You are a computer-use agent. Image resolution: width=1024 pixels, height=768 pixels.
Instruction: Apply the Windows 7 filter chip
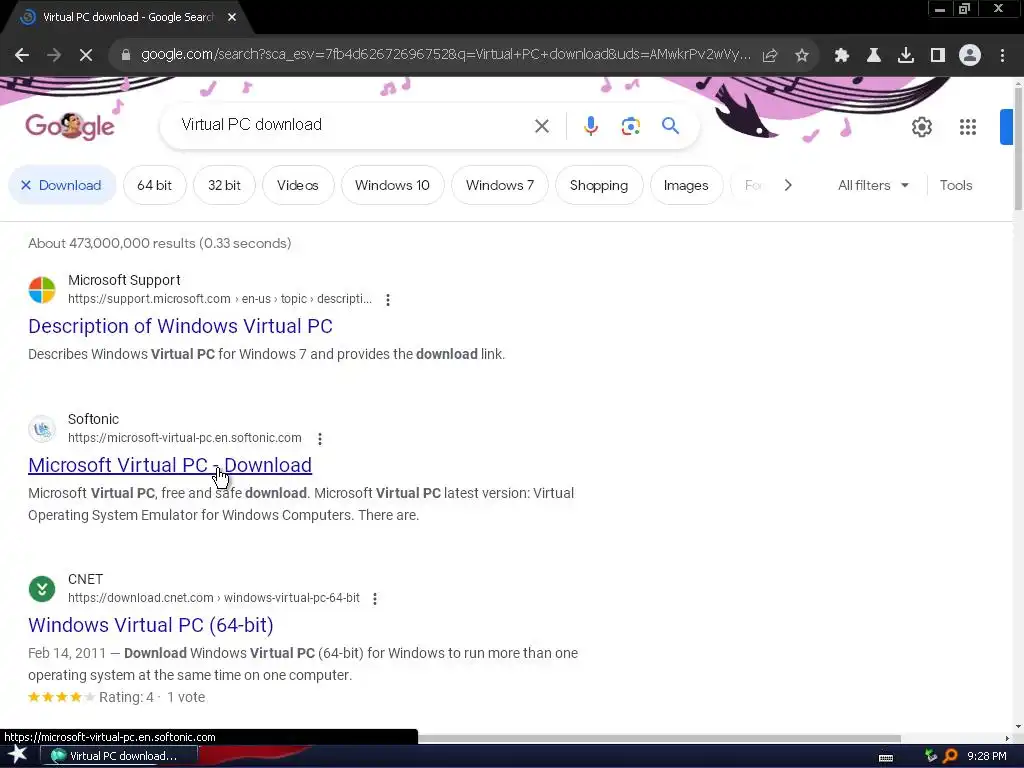click(500, 185)
